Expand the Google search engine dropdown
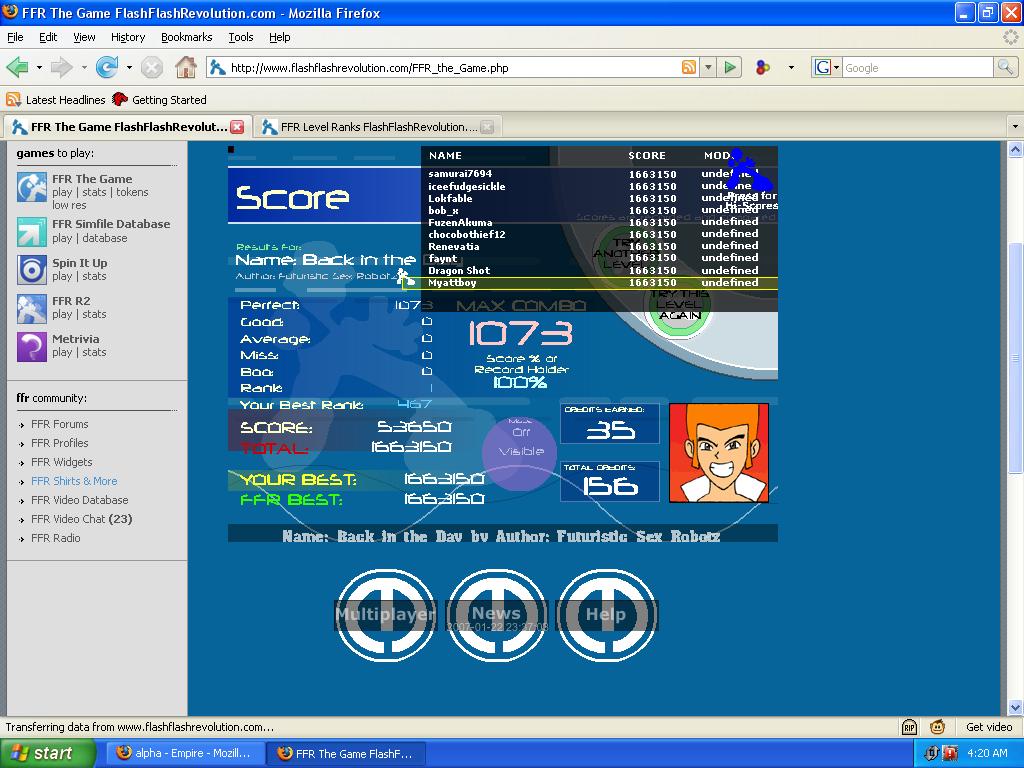The width and height of the screenshot is (1024, 768). (x=825, y=67)
